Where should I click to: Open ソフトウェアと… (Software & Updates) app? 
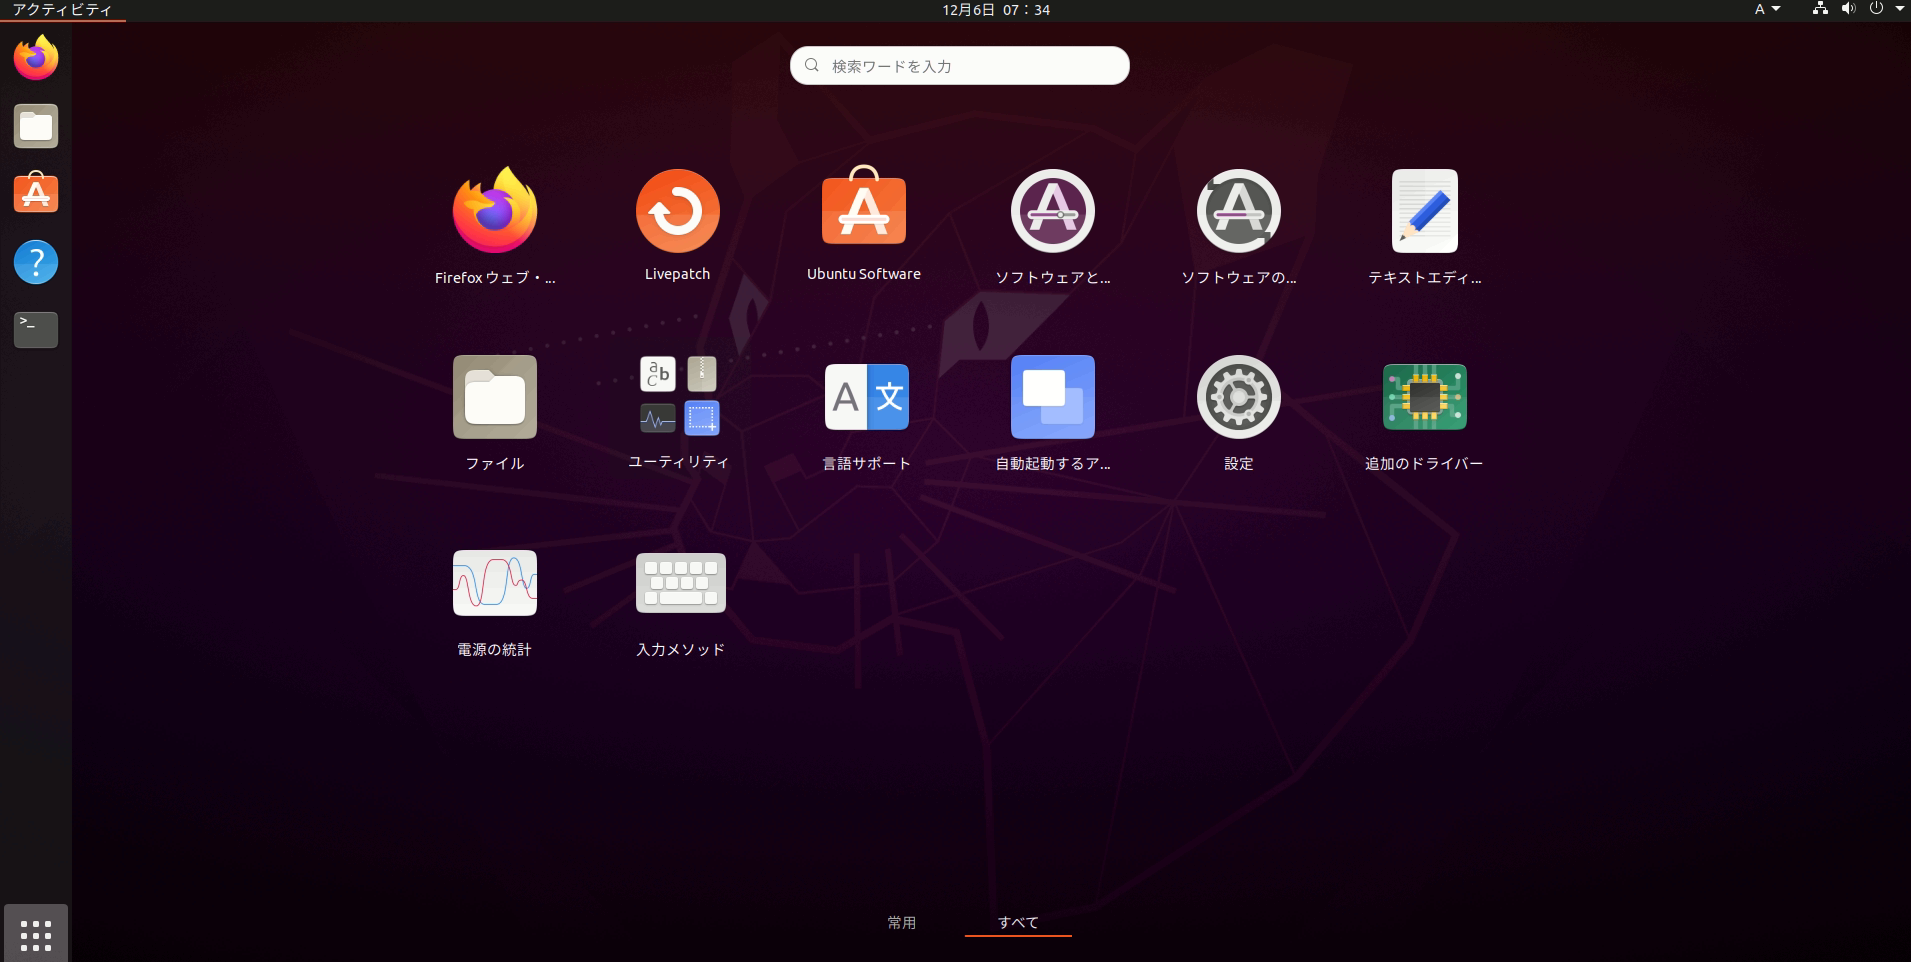[1053, 211]
